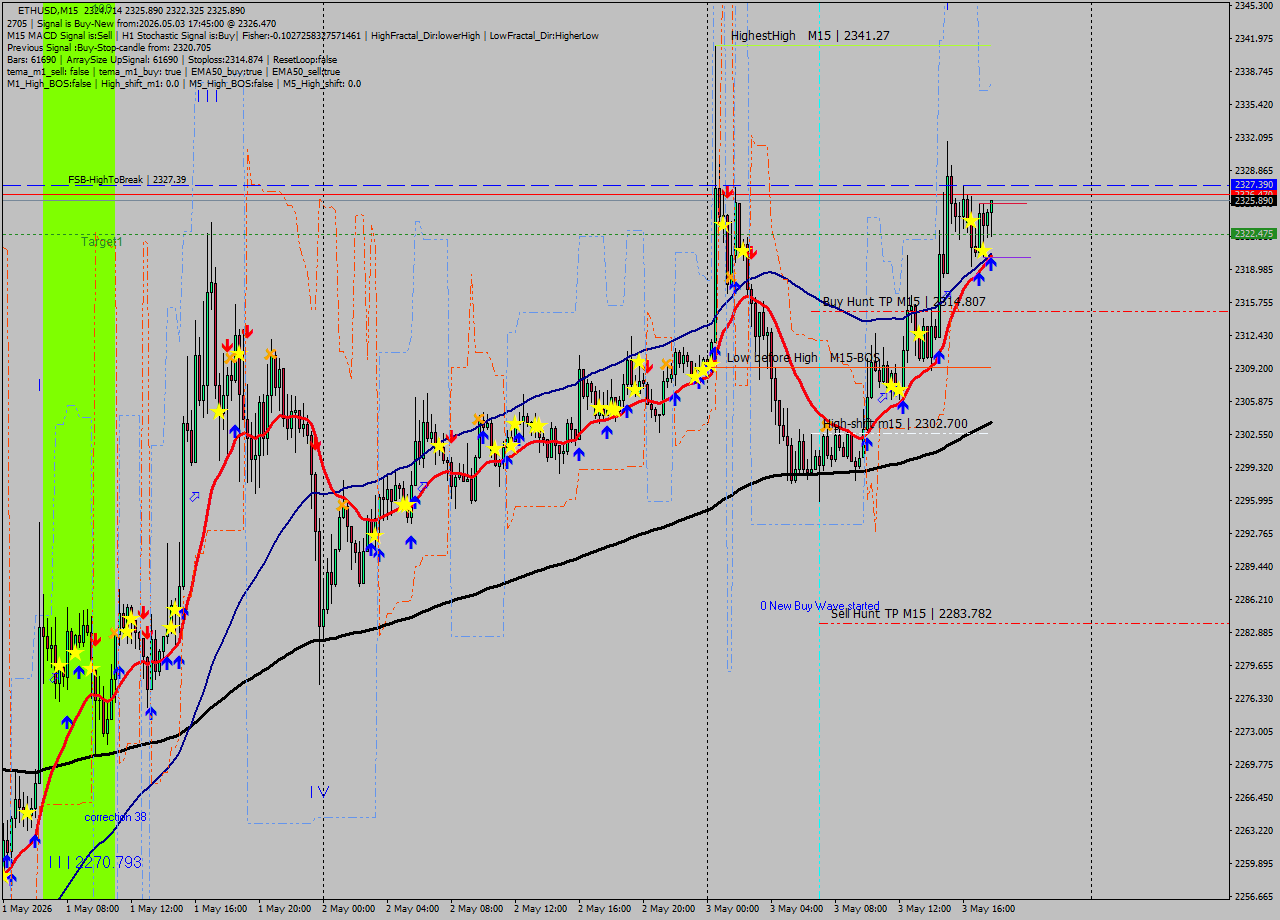Click the 2341.975 price scale value

point(1254,39)
